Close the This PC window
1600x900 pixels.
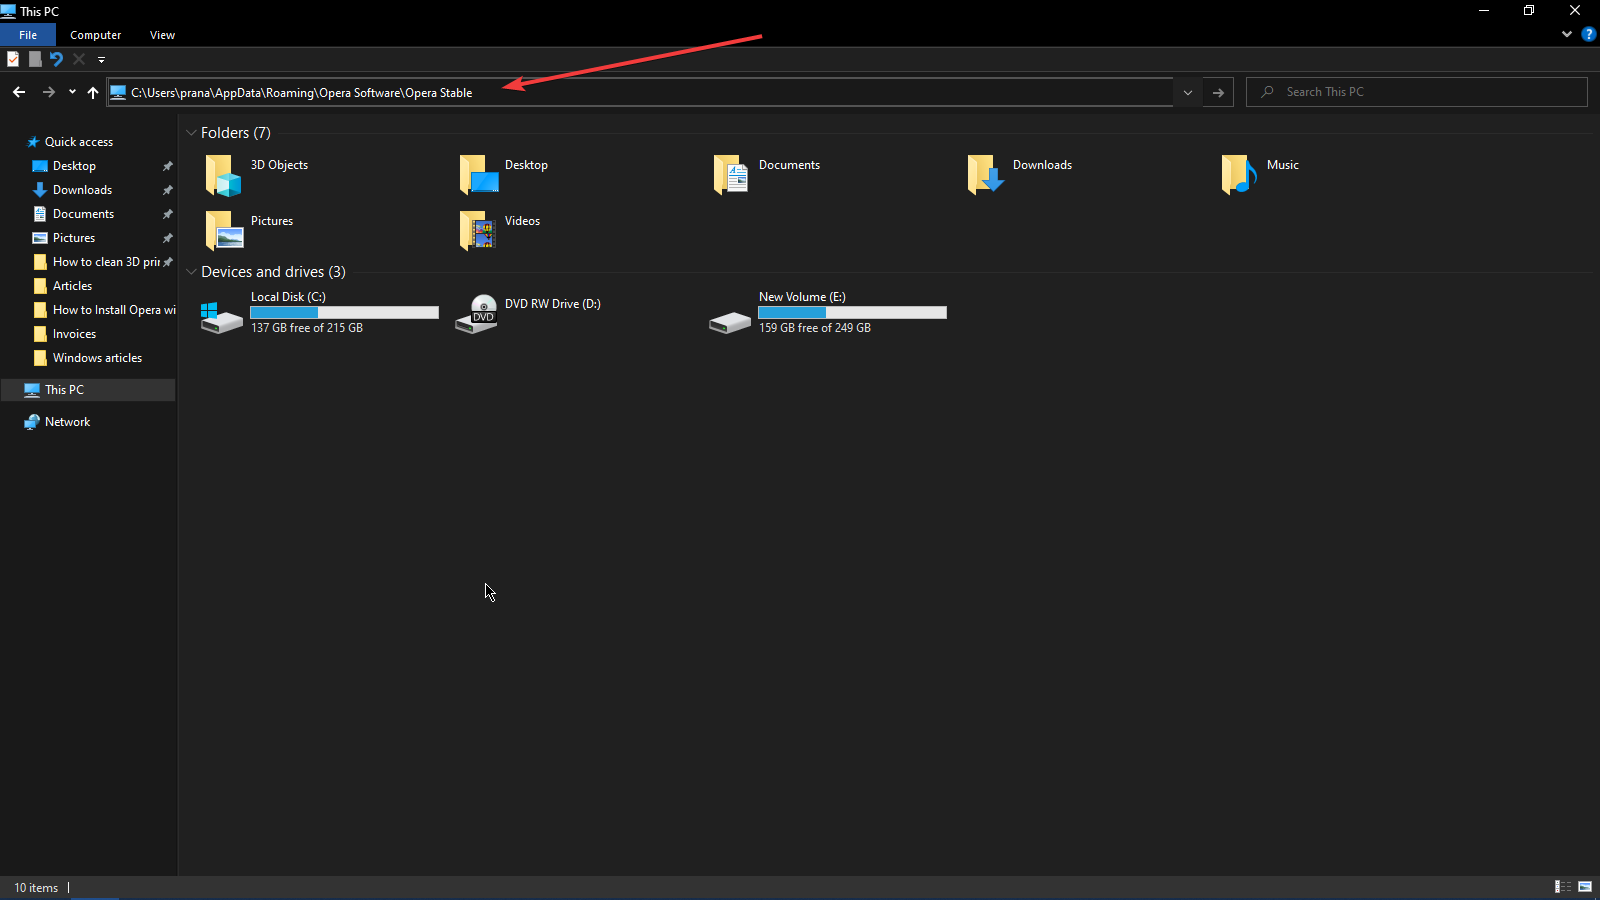point(1575,11)
